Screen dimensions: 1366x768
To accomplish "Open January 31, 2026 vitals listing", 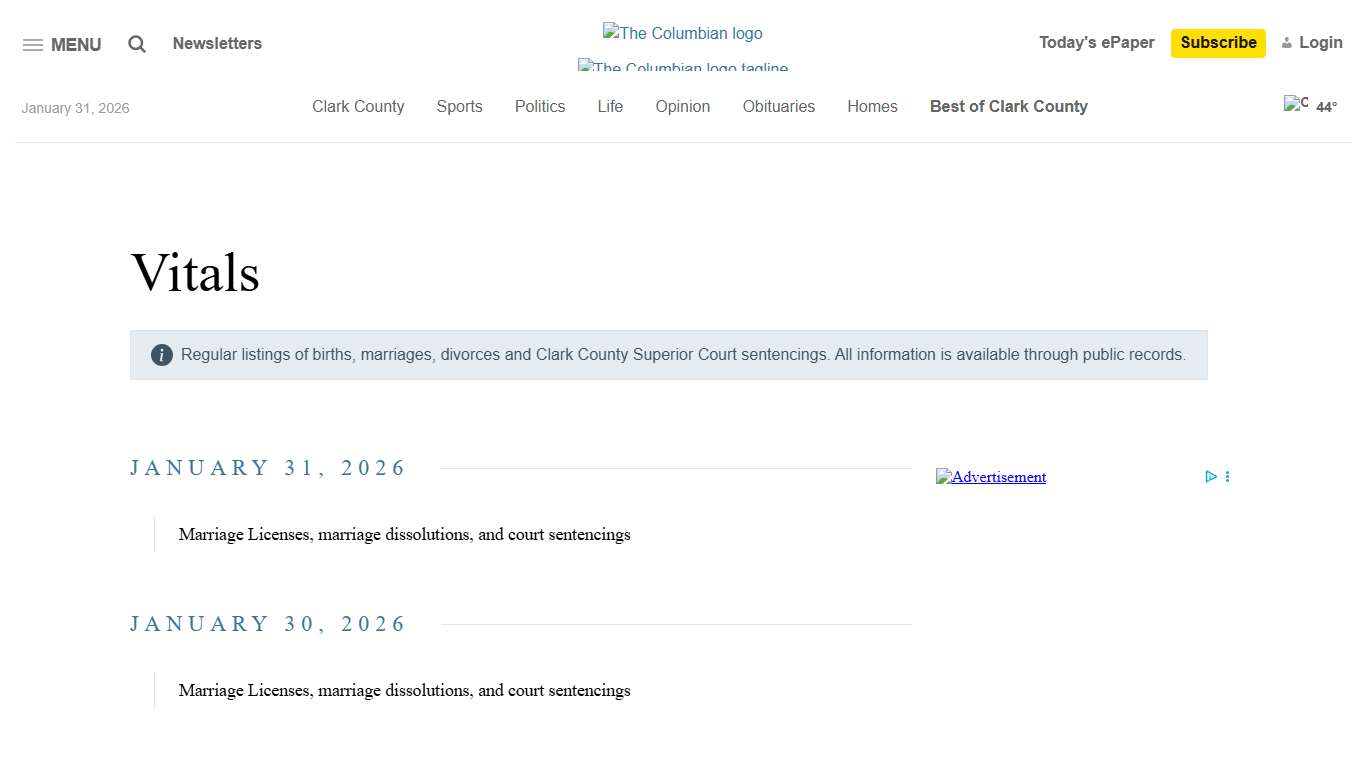I will pyautogui.click(x=404, y=534).
